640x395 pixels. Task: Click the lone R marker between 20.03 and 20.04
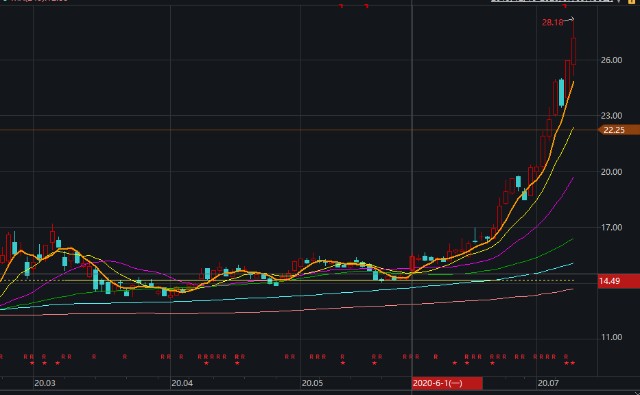(124, 357)
